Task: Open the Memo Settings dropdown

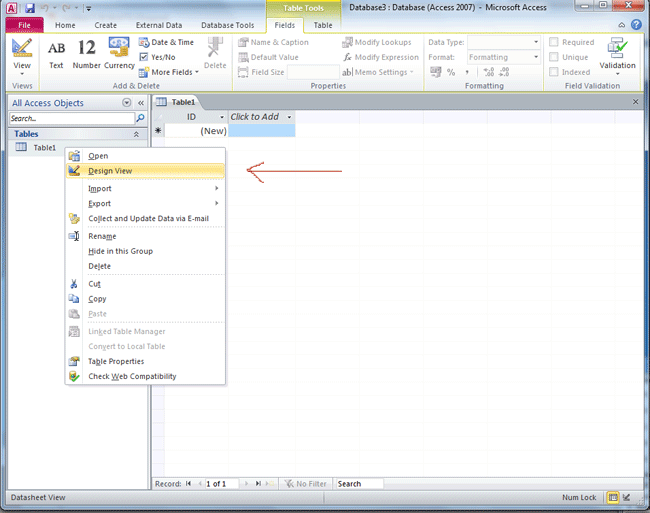Action: click(378, 72)
